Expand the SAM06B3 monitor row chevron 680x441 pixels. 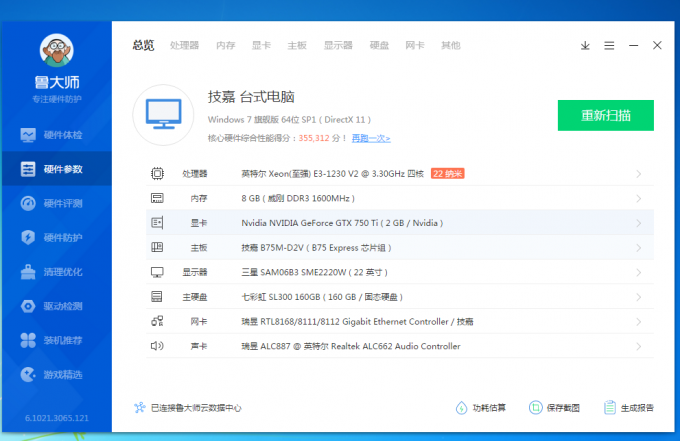coord(638,273)
